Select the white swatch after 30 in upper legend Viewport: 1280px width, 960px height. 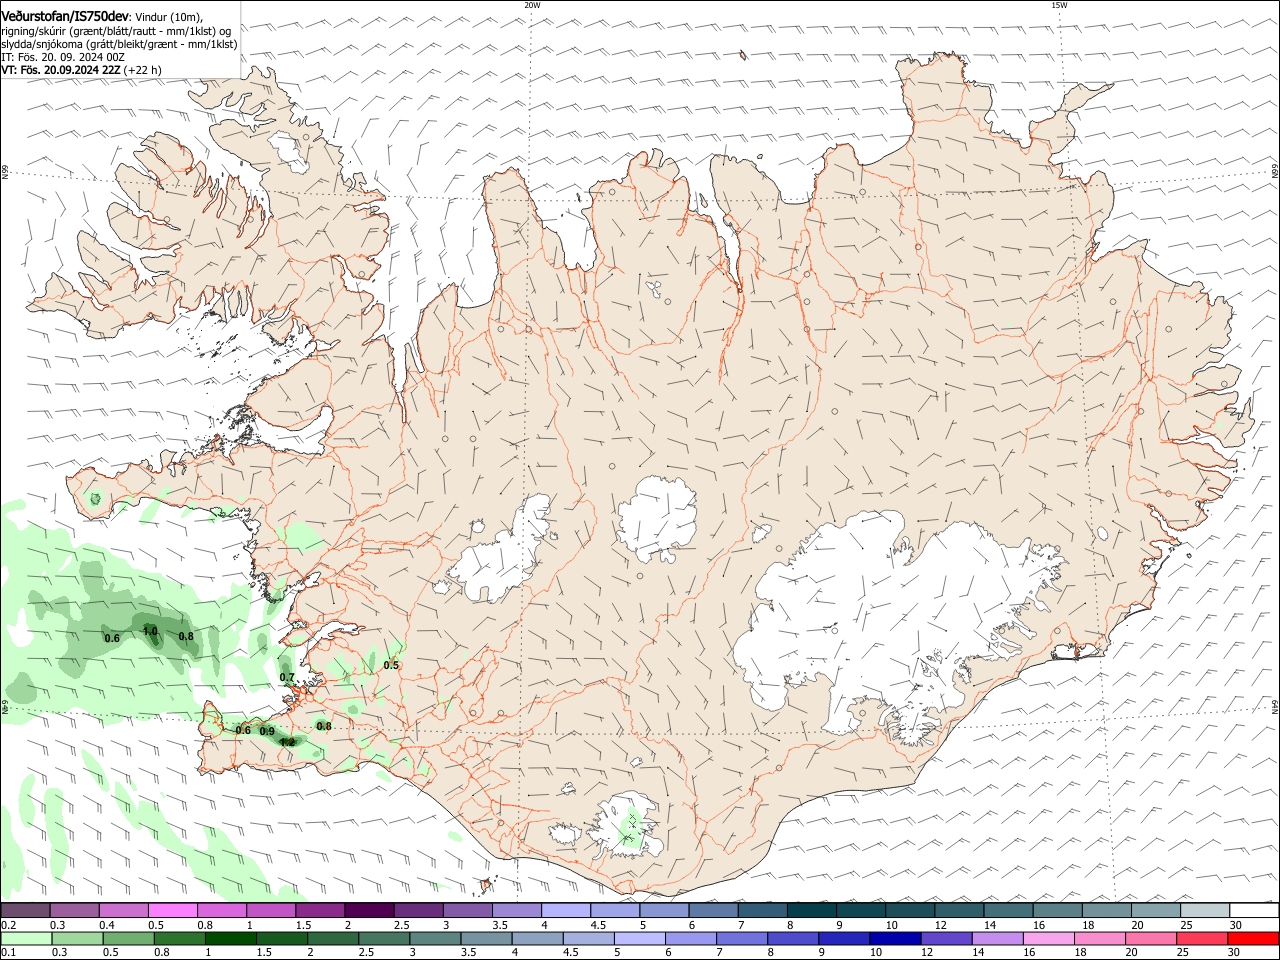(x=1254, y=910)
